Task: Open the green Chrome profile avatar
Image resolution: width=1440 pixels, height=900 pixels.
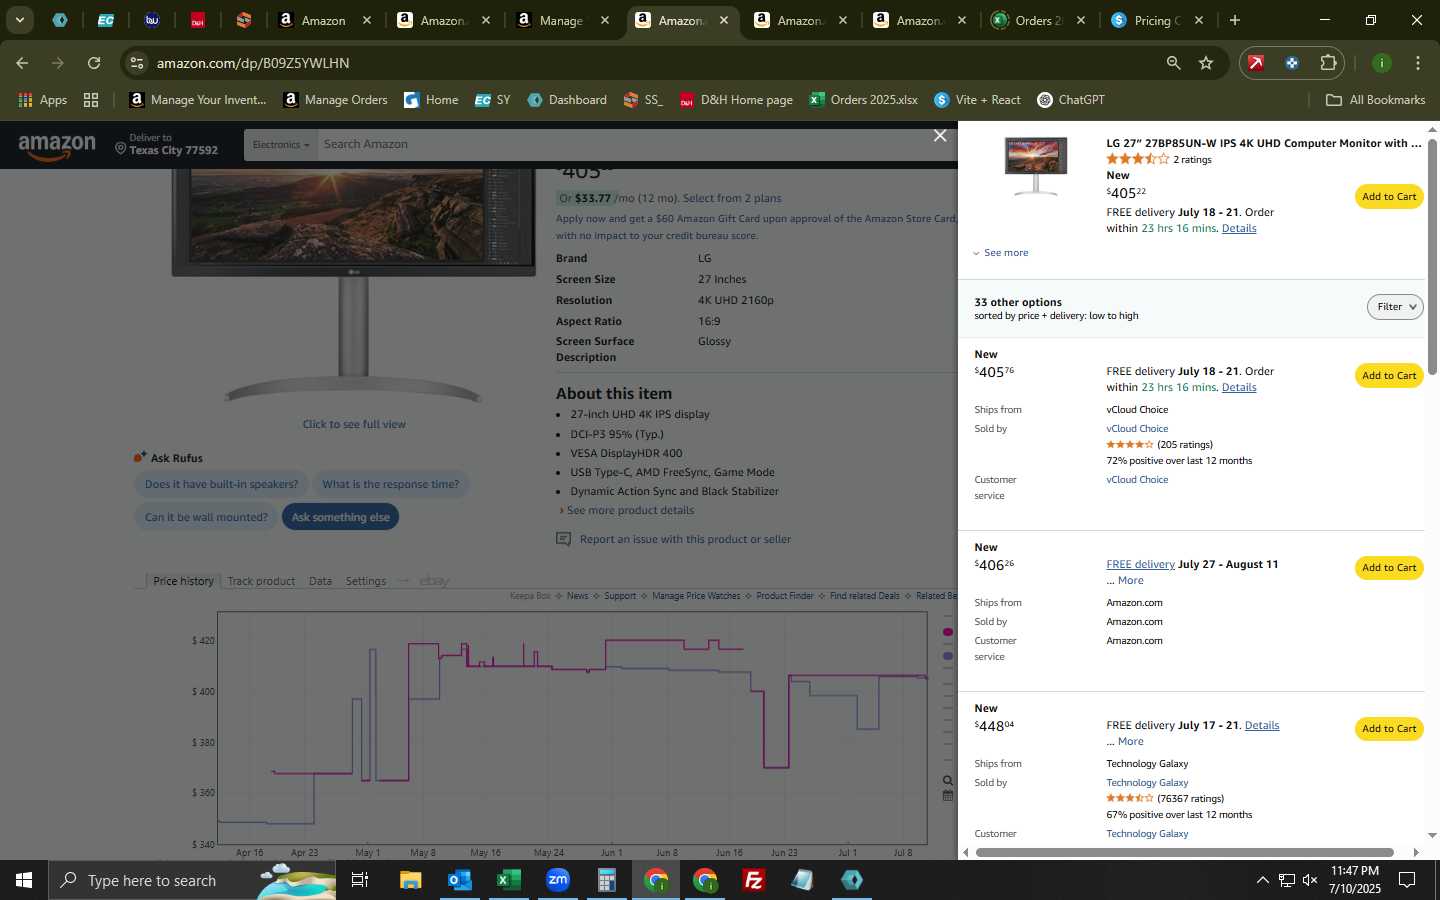Action: point(1382,63)
